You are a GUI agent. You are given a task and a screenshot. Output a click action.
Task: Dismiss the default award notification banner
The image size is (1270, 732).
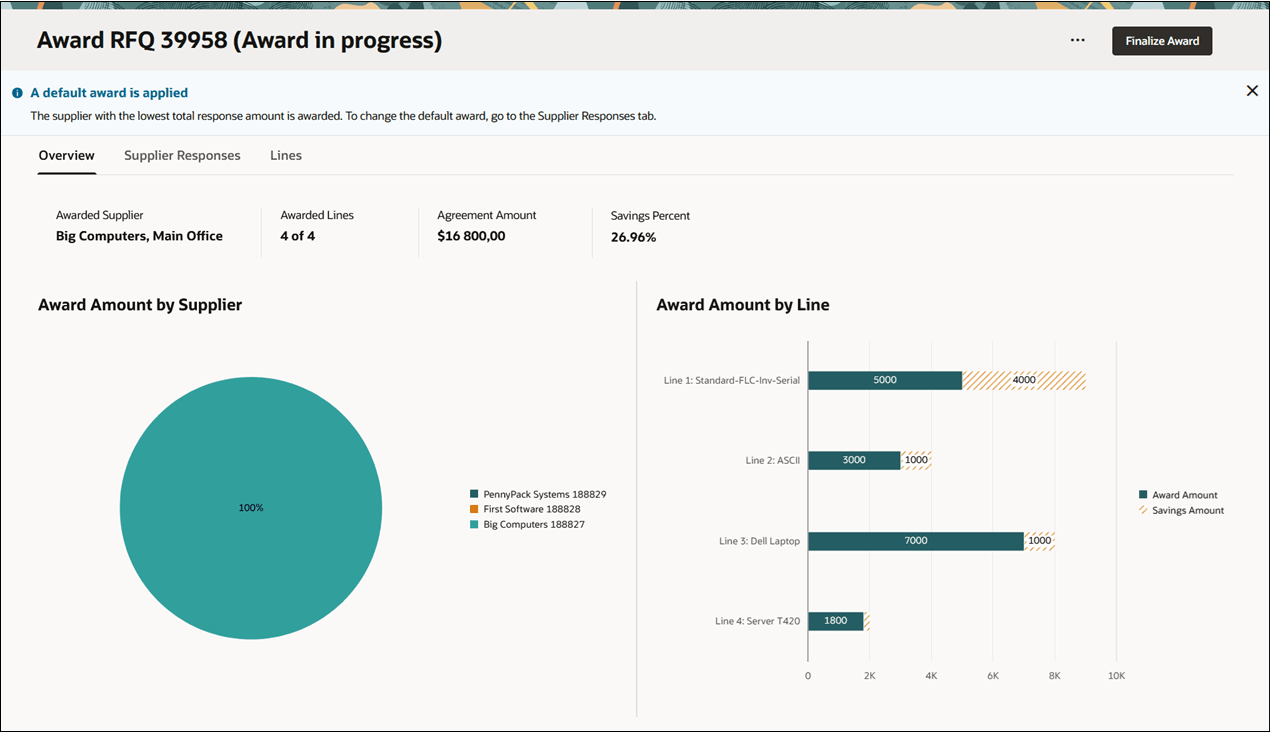point(1252,90)
